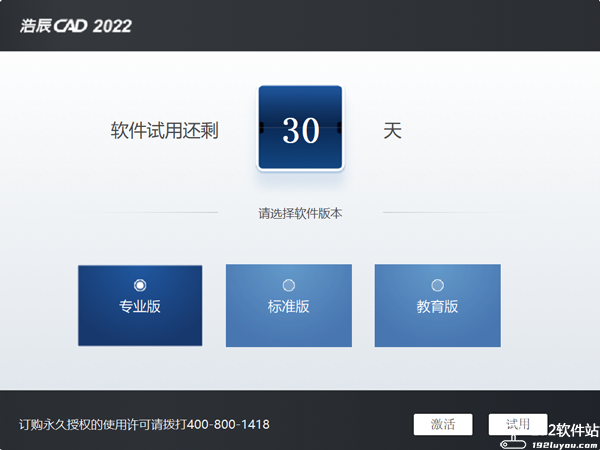Click the 400-800-1418 license purchase text

coord(144,424)
